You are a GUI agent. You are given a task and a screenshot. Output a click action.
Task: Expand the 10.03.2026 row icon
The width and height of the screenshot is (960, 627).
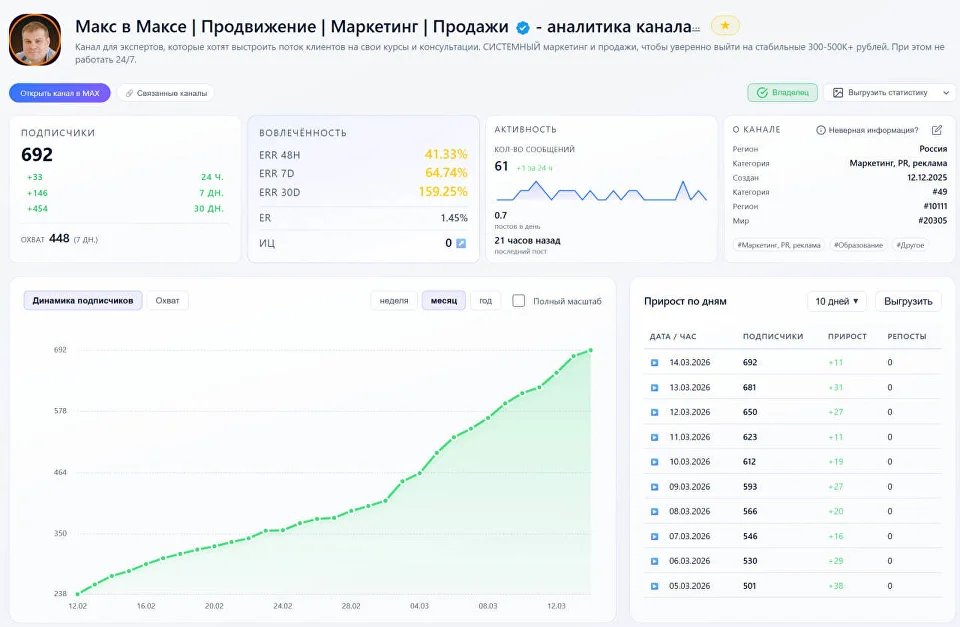654,462
